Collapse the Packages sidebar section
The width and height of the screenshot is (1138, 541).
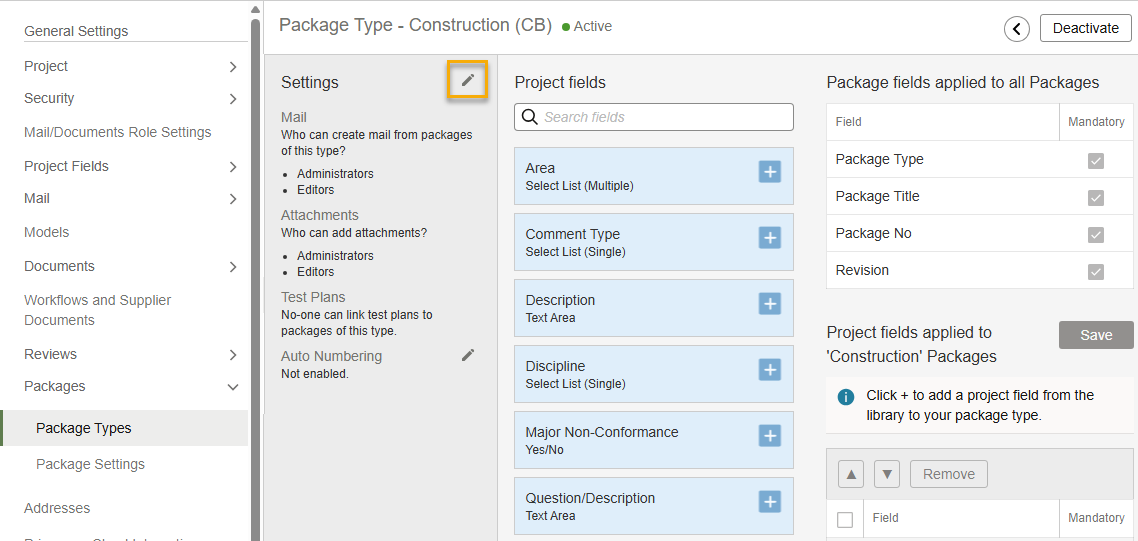click(x=233, y=387)
